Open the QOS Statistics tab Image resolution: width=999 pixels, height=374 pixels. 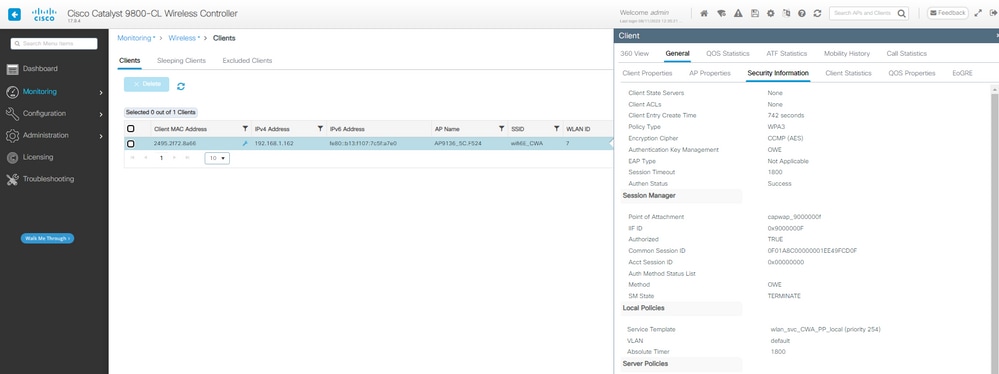coord(728,54)
